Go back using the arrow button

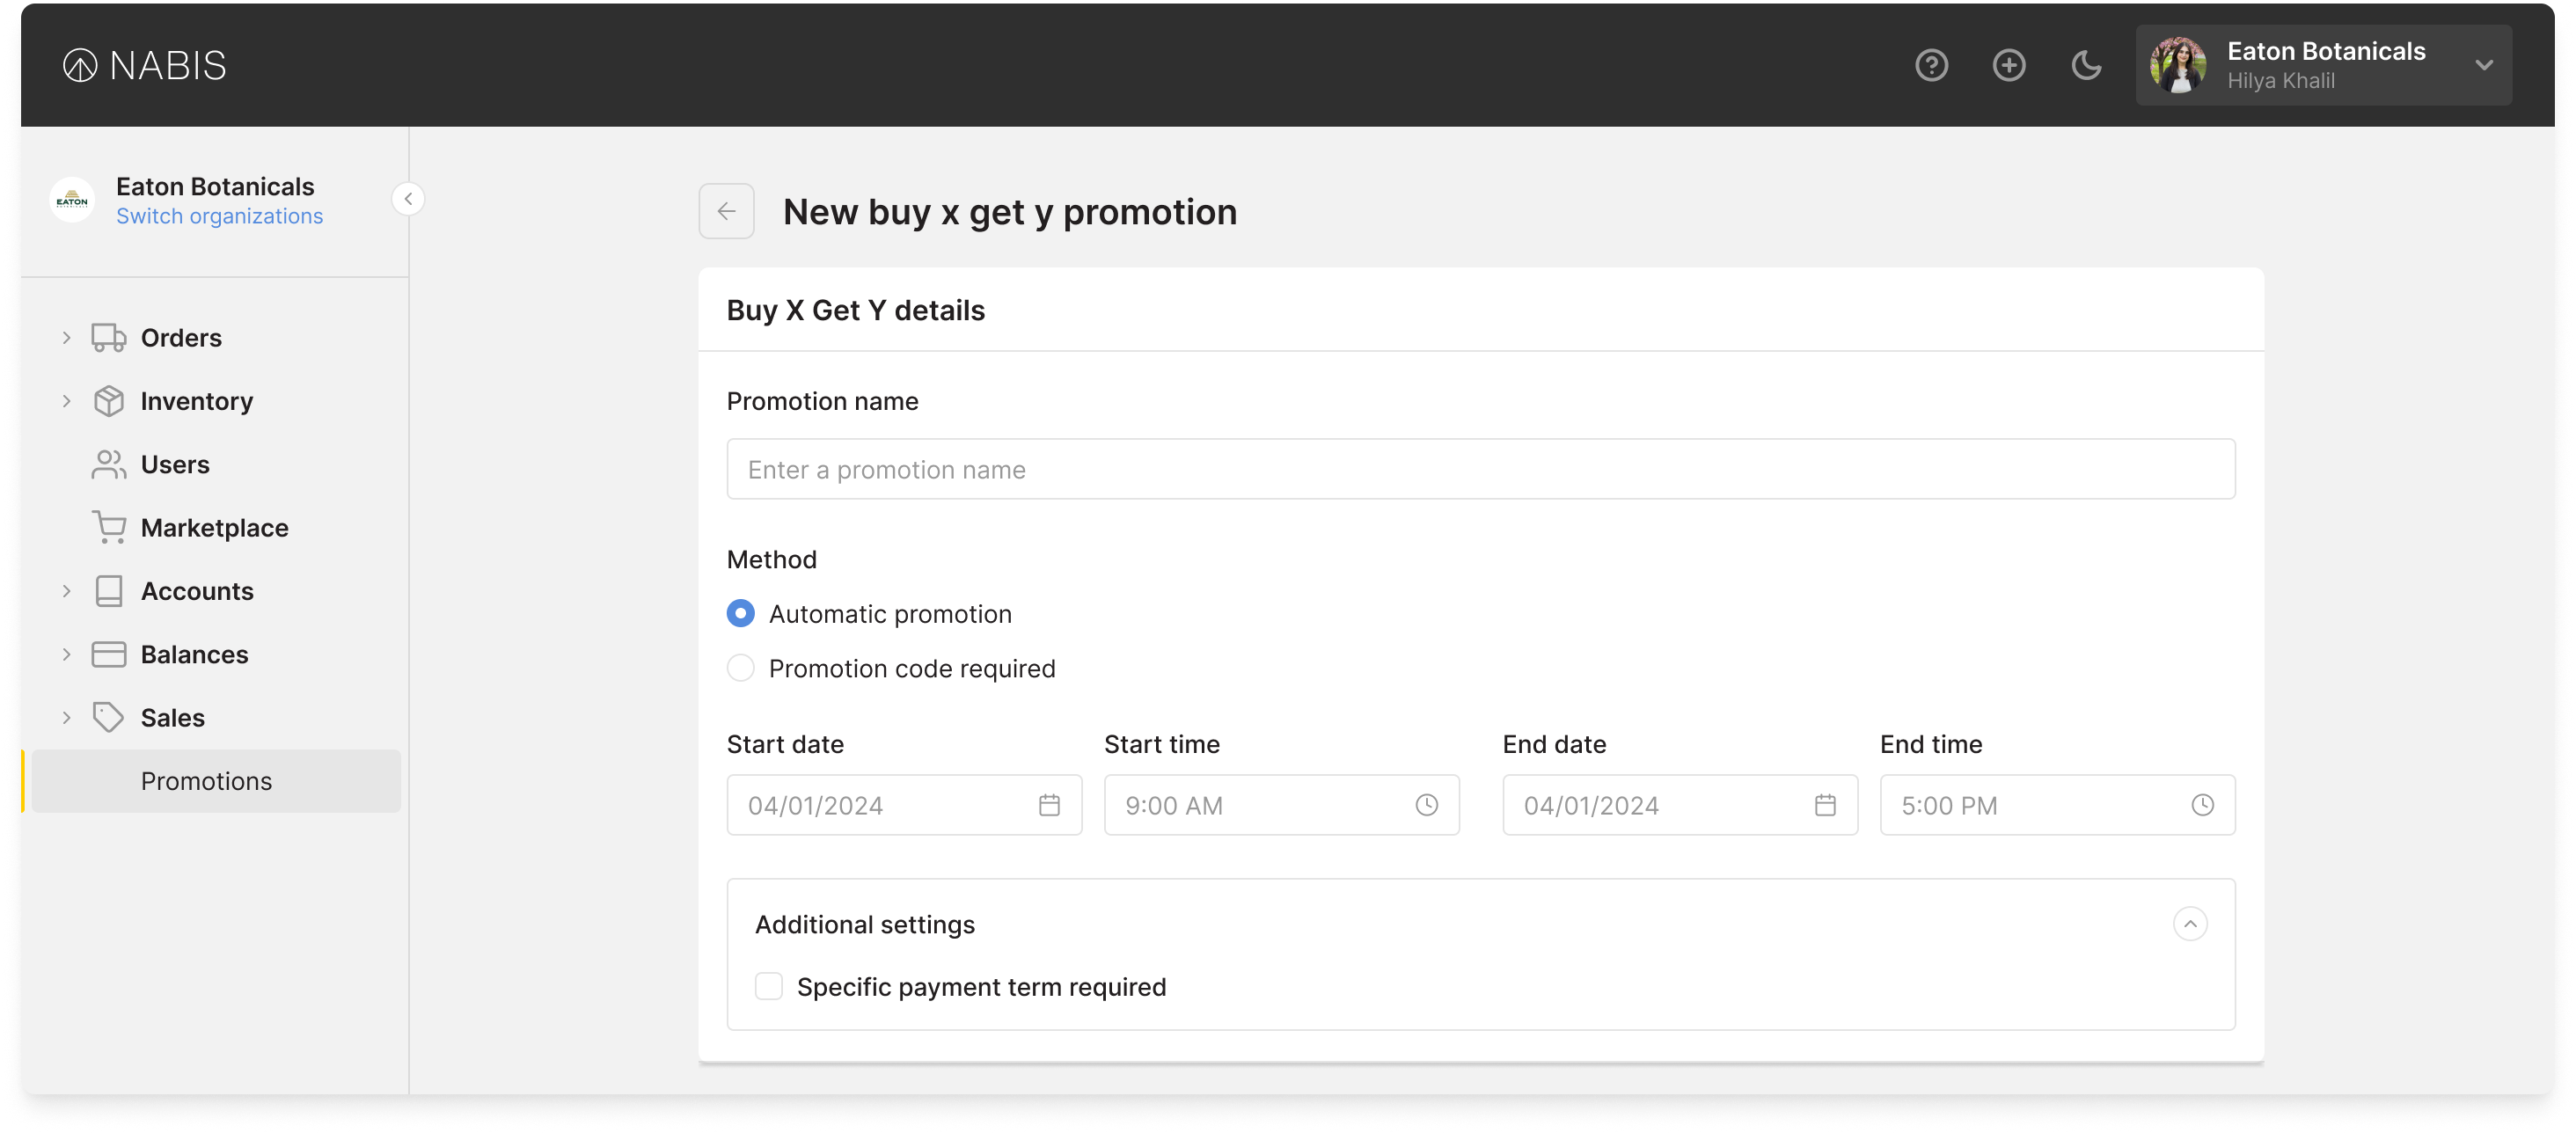coord(726,211)
